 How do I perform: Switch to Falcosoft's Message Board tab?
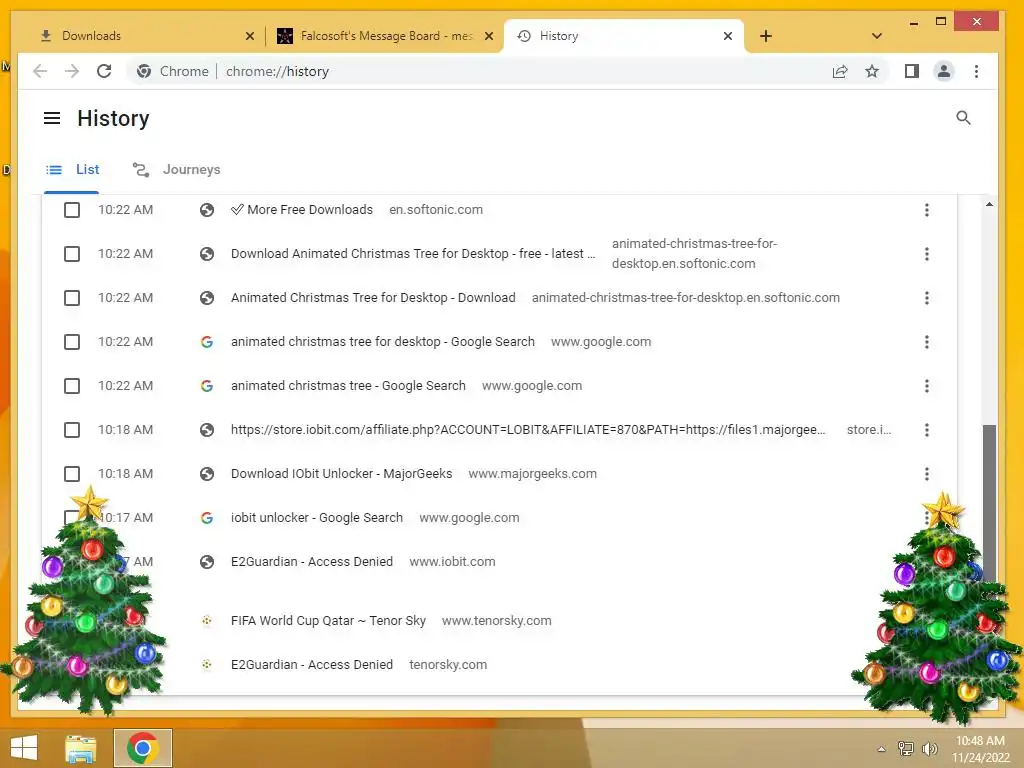click(x=385, y=36)
